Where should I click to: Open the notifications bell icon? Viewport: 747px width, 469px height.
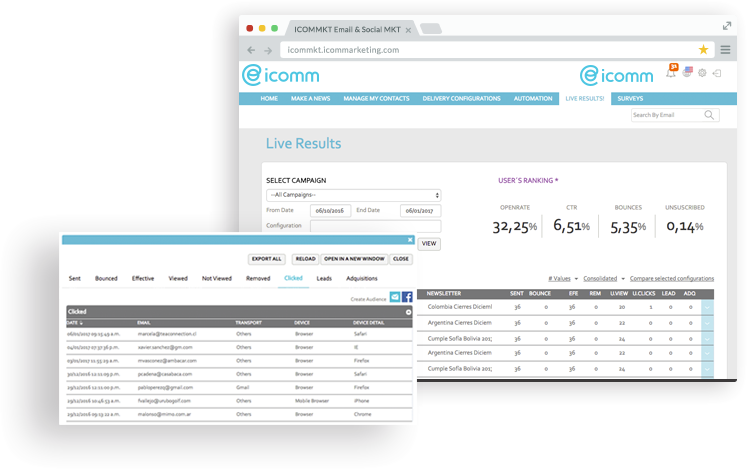pos(671,71)
